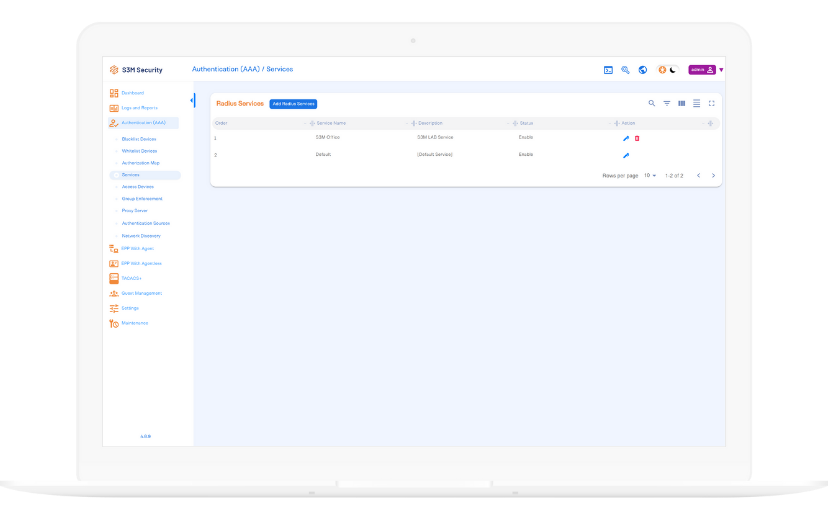Viewport: 828px width, 521px height.
Task: Open Dashboard from the sidebar
Action: pyautogui.click(x=132, y=92)
